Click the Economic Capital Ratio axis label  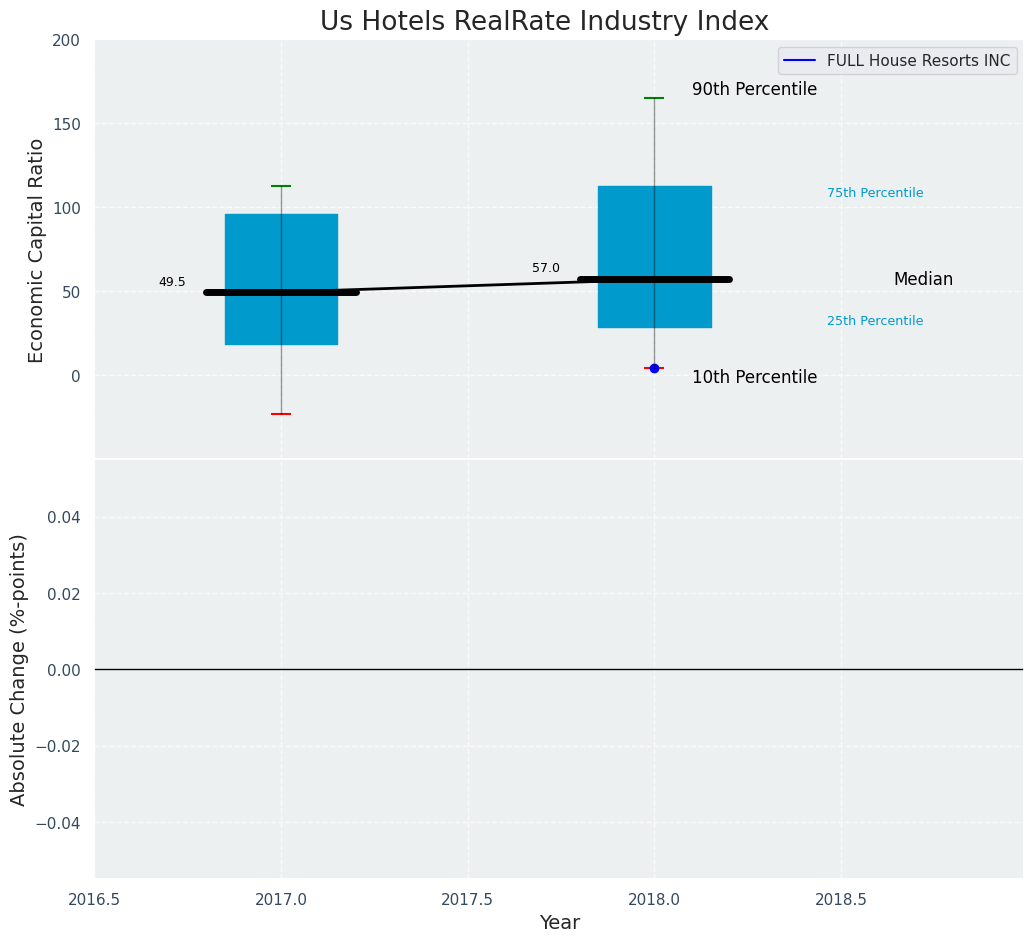pyautogui.click(x=36, y=251)
